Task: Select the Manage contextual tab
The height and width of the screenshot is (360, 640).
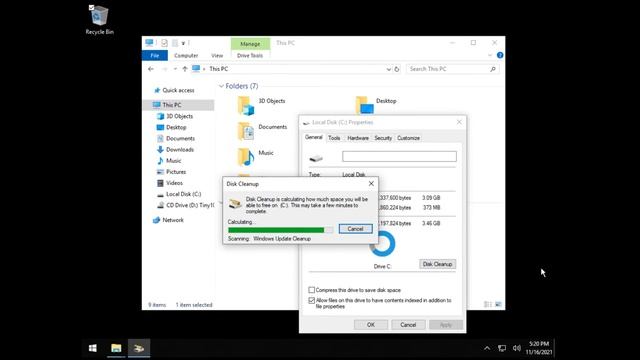Action: tap(250, 43)
